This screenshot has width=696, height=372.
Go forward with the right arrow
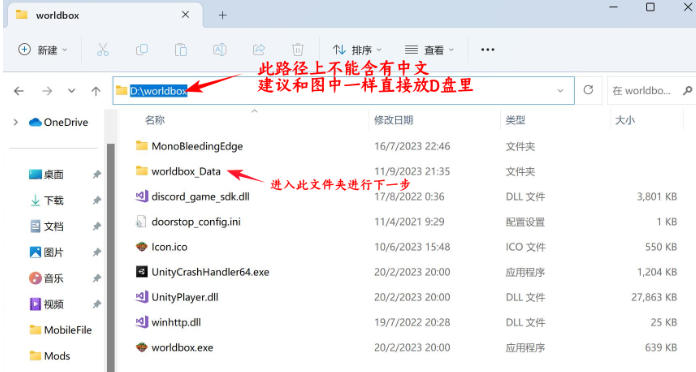click(47, 91)
